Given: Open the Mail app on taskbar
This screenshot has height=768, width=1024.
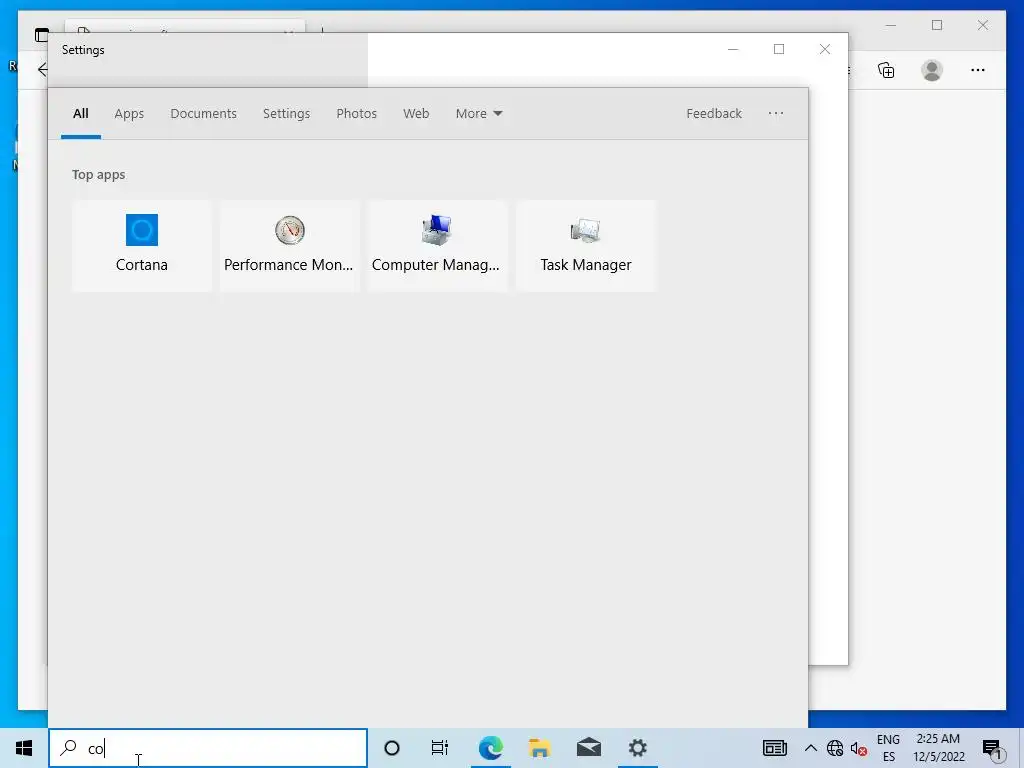Looking at the screenshot, I should tap(589, 748).
